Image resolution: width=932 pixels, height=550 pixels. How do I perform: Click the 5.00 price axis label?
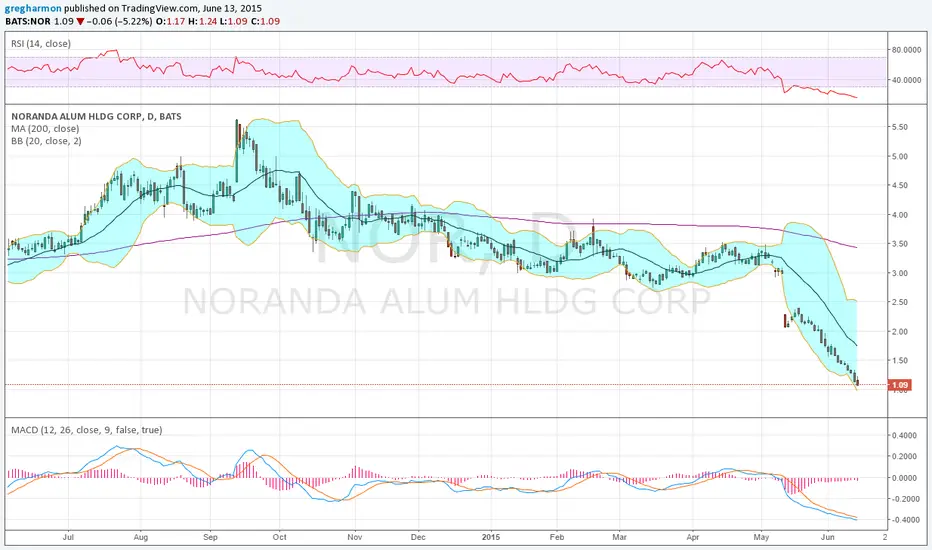(x=899, y=156)
